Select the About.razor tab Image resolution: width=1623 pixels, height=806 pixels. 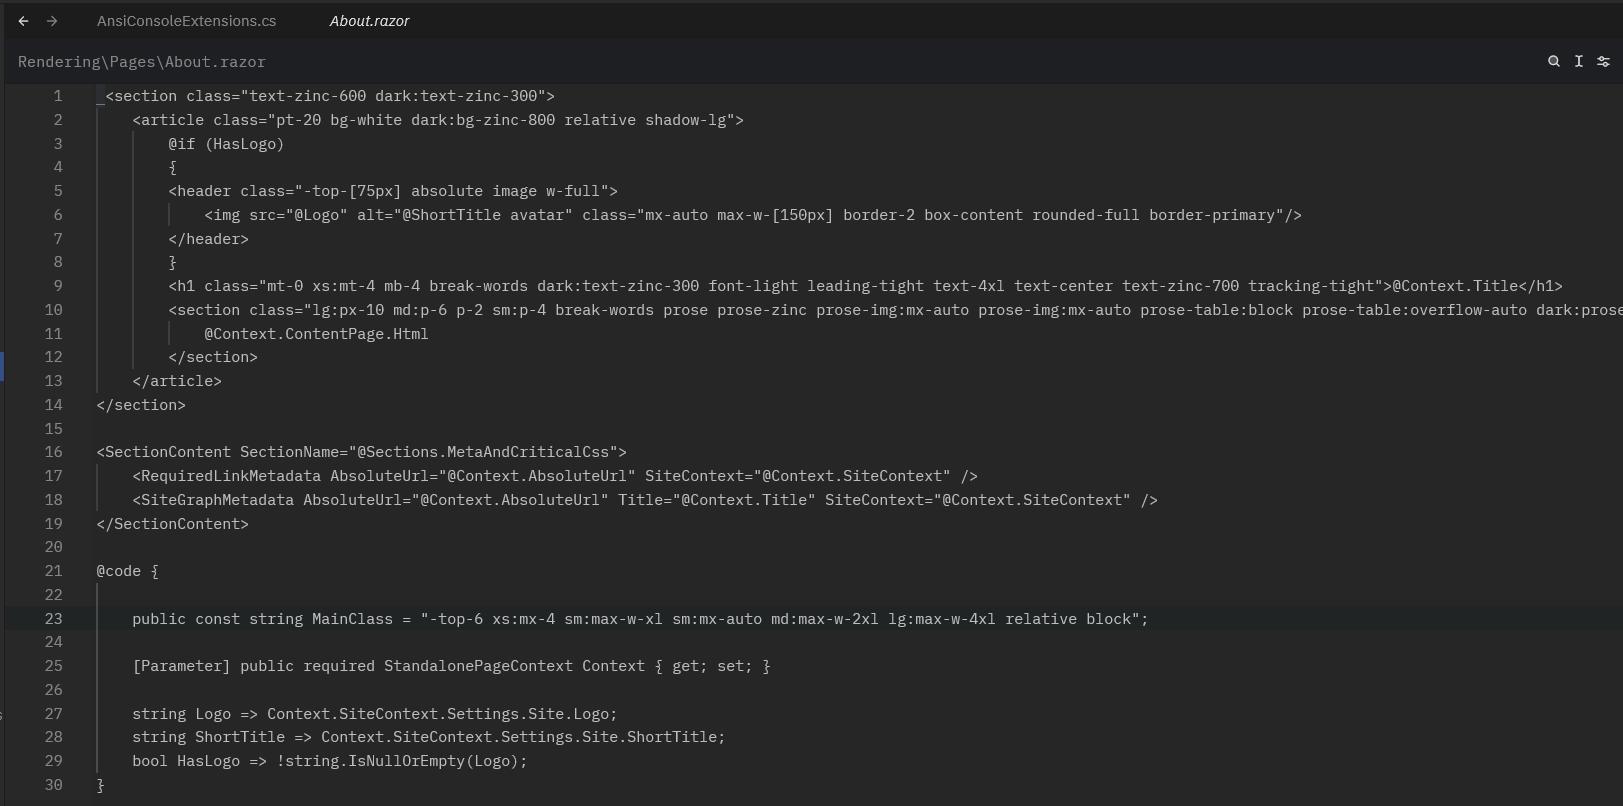369,21
